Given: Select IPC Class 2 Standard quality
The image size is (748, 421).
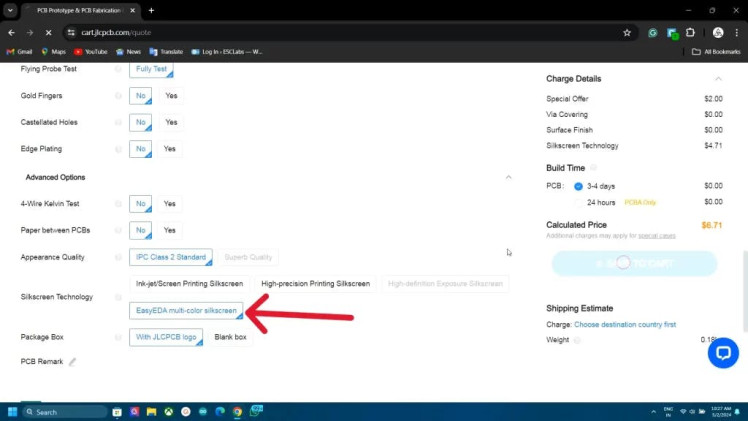Looking at the screenshot, I should coord(171,257).
